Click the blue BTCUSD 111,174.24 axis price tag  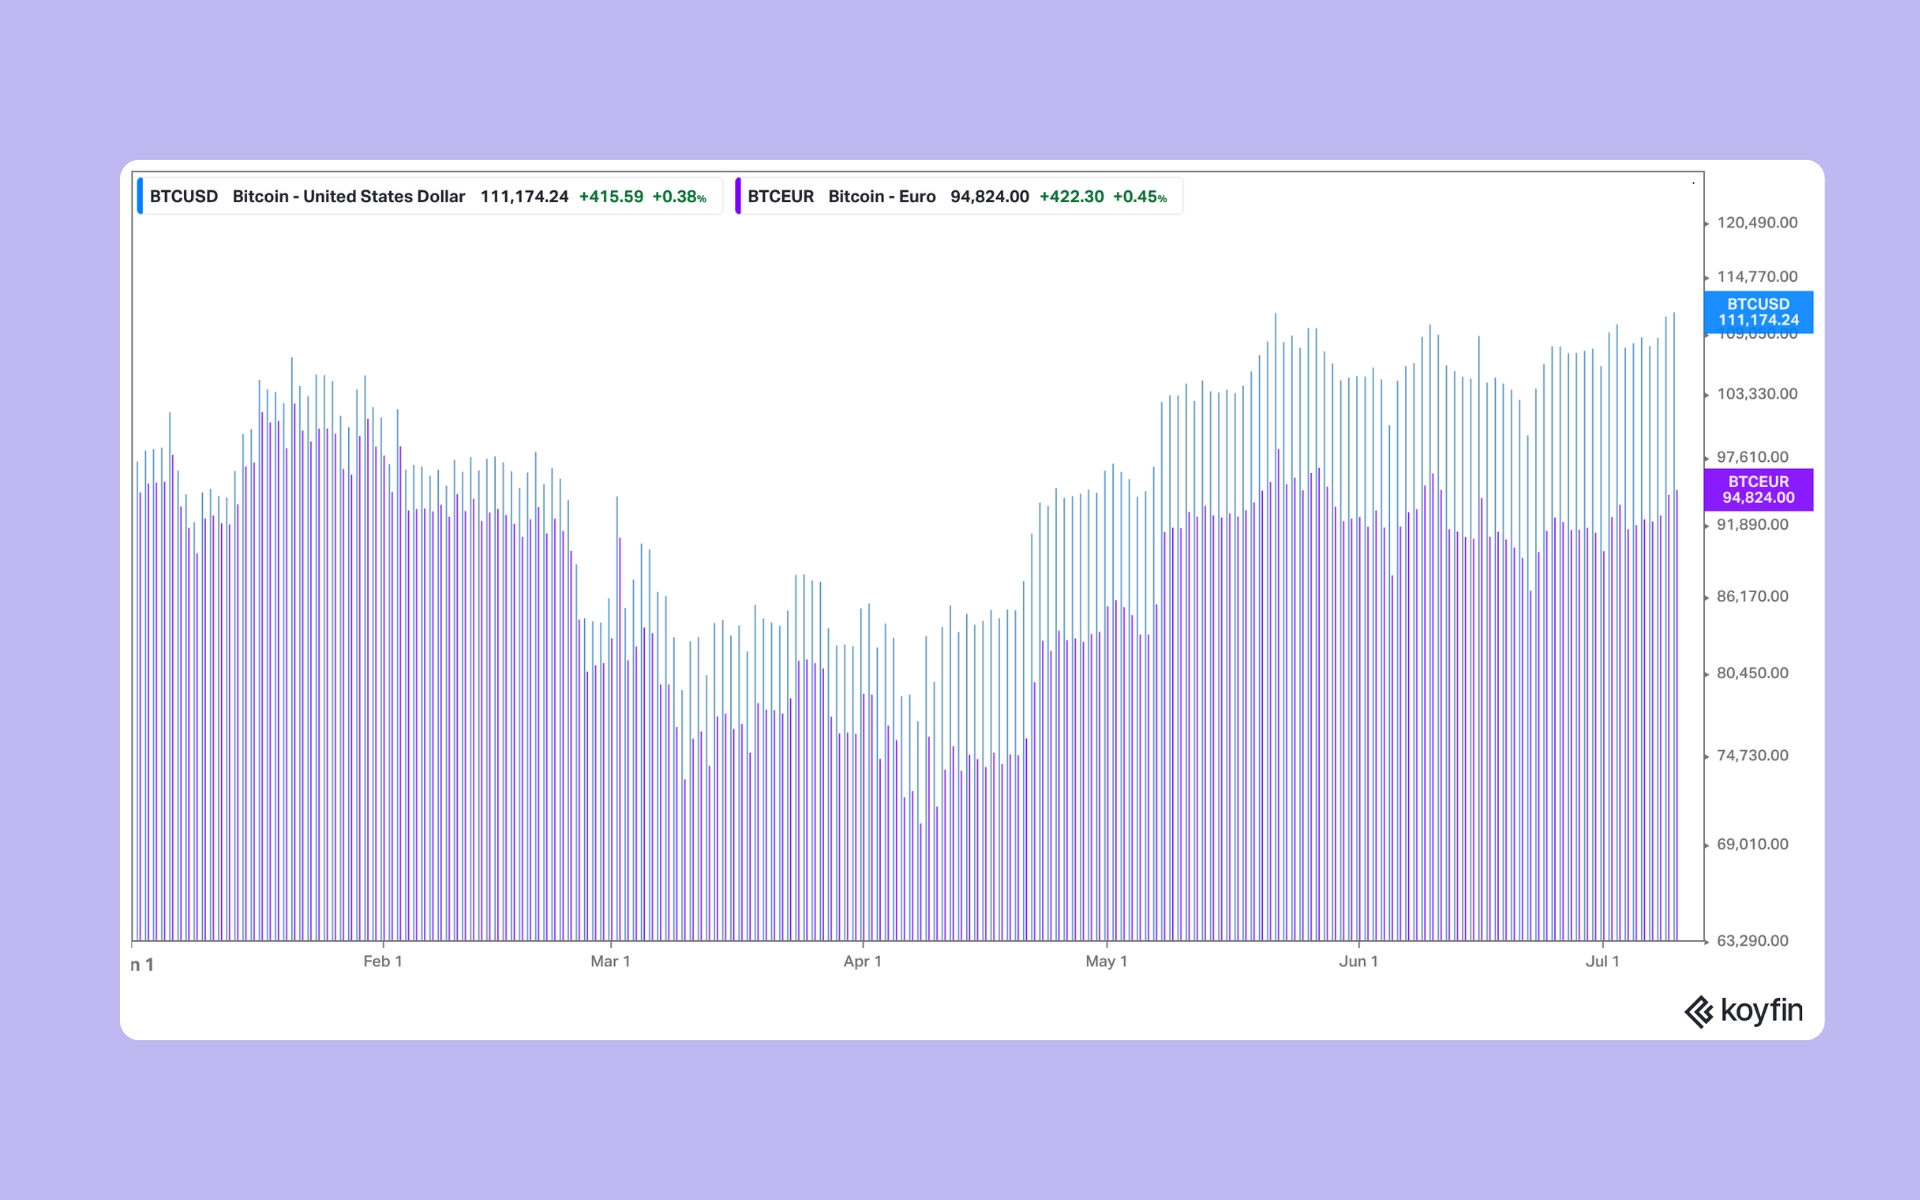click(1758, 312)
